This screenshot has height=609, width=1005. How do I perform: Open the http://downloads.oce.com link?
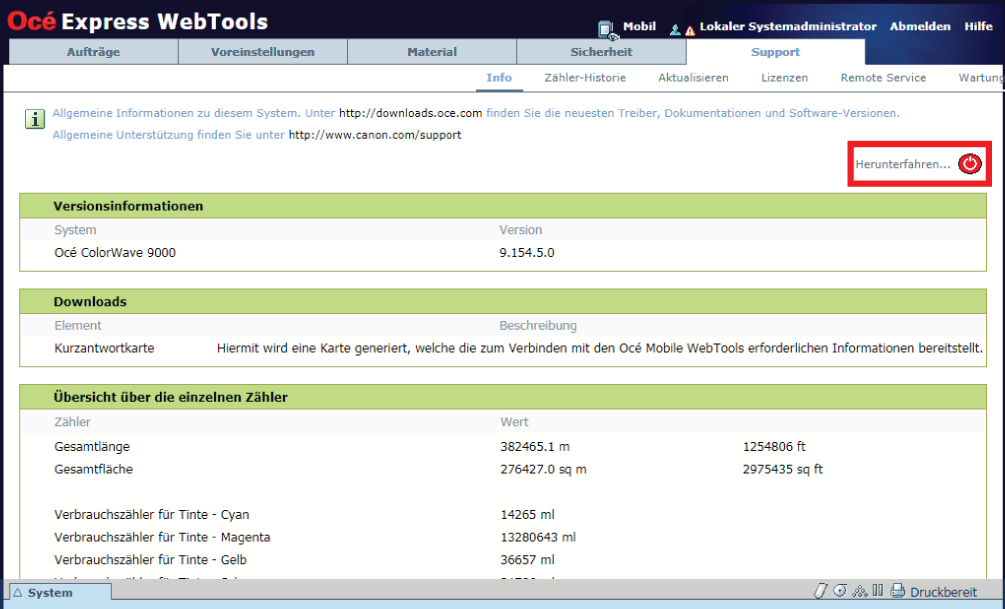(410, 113)
